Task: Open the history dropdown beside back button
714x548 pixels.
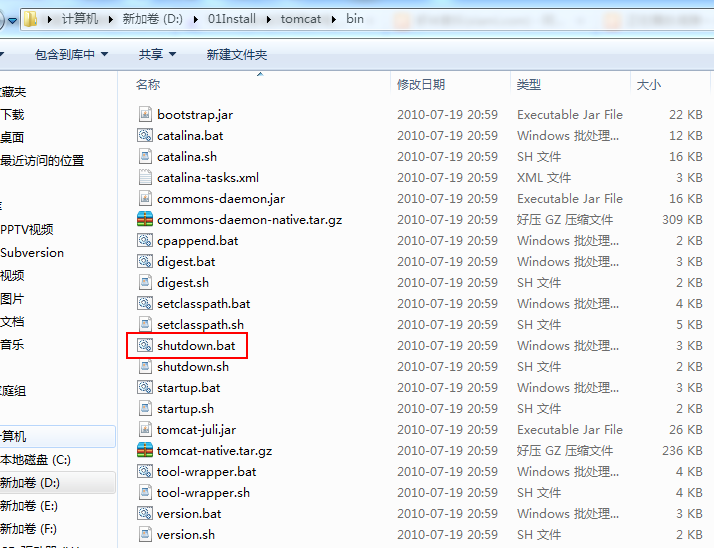Action: (x=13, y=20)
